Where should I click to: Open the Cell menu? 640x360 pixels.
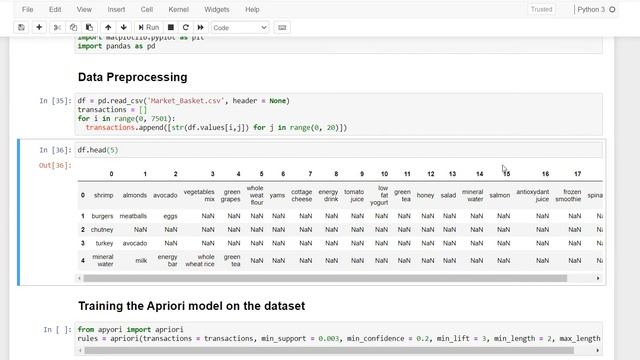[147, 9]
